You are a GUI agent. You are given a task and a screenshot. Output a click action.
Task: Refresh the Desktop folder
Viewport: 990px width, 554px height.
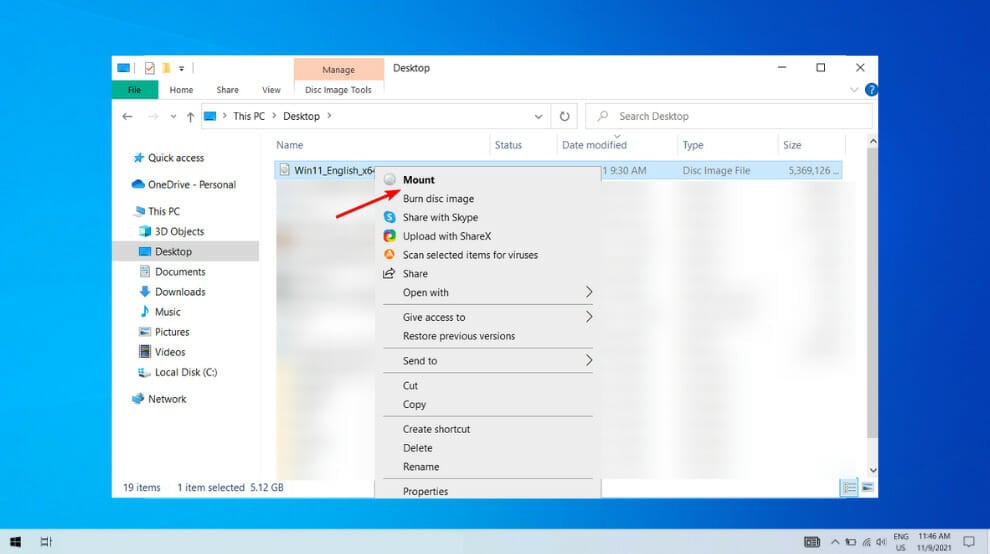tap(564, 116)
